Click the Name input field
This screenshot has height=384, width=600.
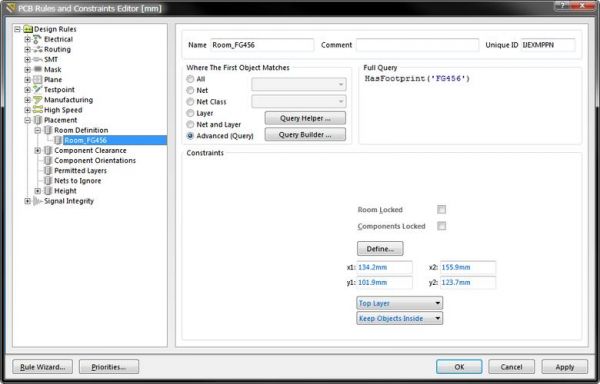pyautogui.click(x=262, y=45)
